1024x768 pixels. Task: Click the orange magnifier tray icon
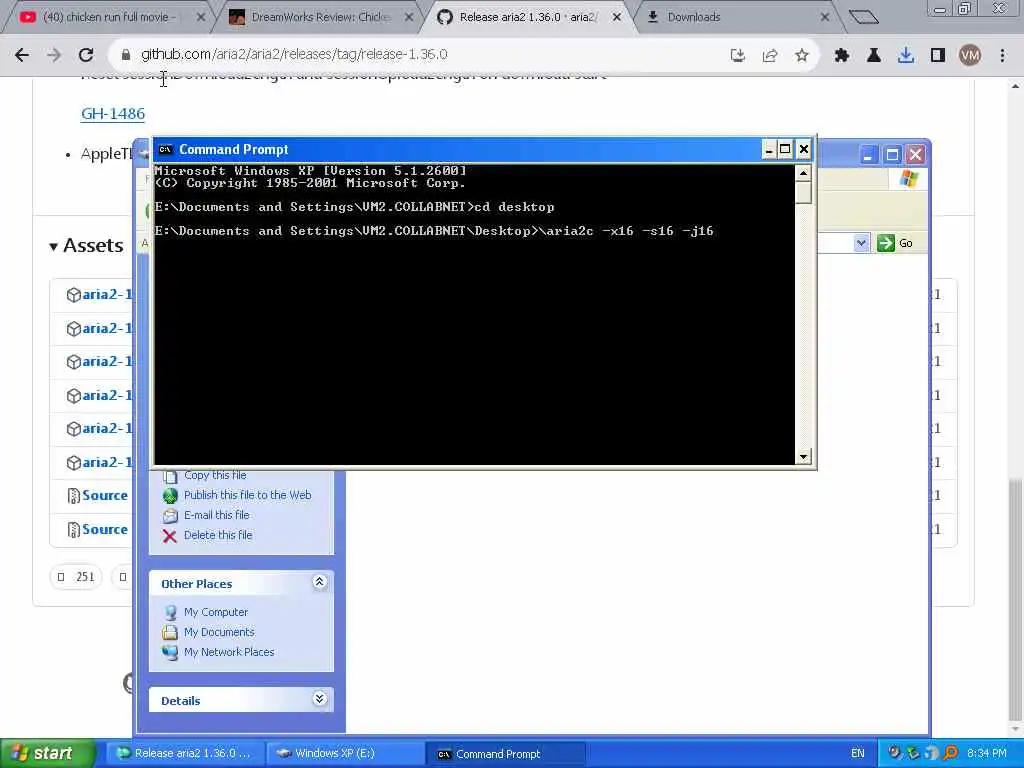click(950, 753)
